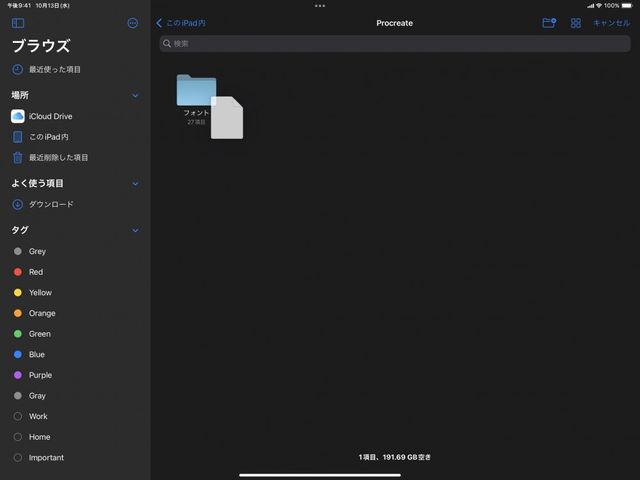Switch view using the grid icon

click(576, 23)
